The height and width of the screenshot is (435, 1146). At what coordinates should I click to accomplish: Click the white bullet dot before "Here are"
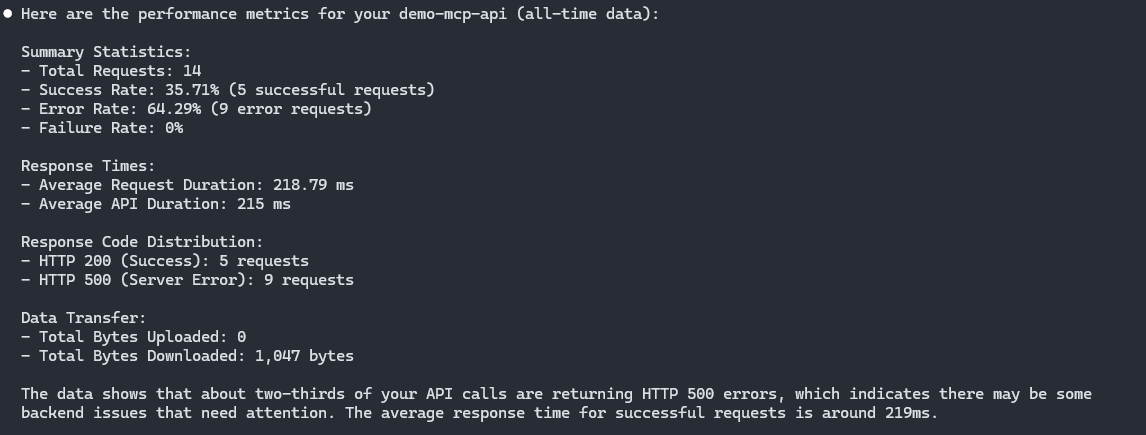[x=7, y=15]
